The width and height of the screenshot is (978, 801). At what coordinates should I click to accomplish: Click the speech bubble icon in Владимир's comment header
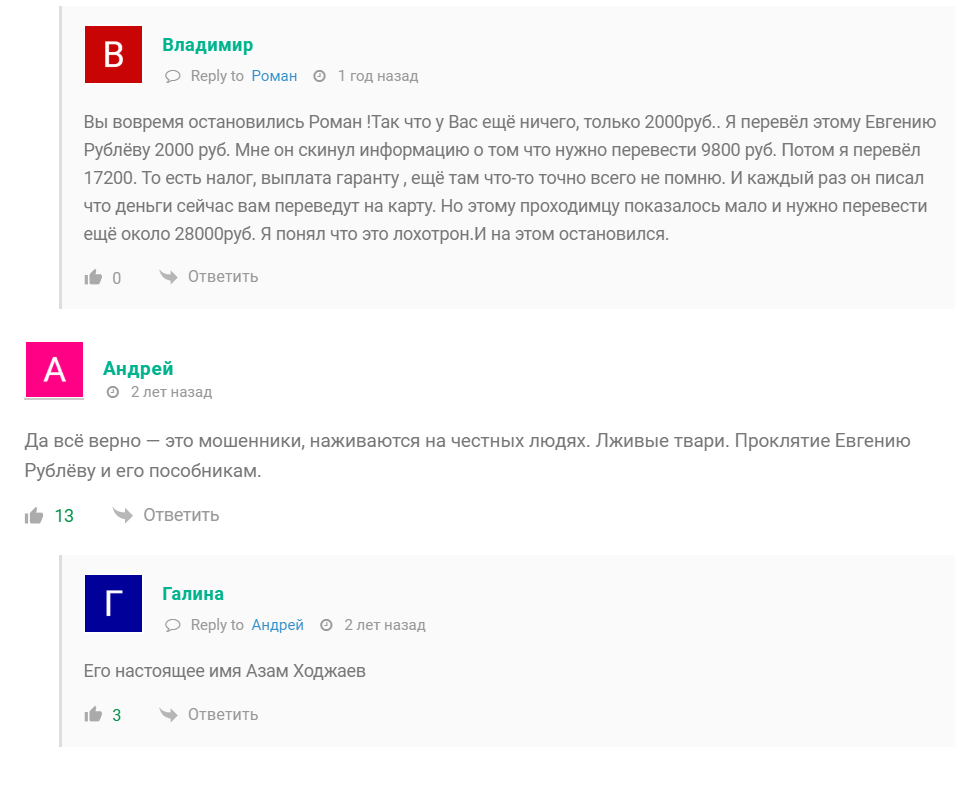[x=173, y=76]
